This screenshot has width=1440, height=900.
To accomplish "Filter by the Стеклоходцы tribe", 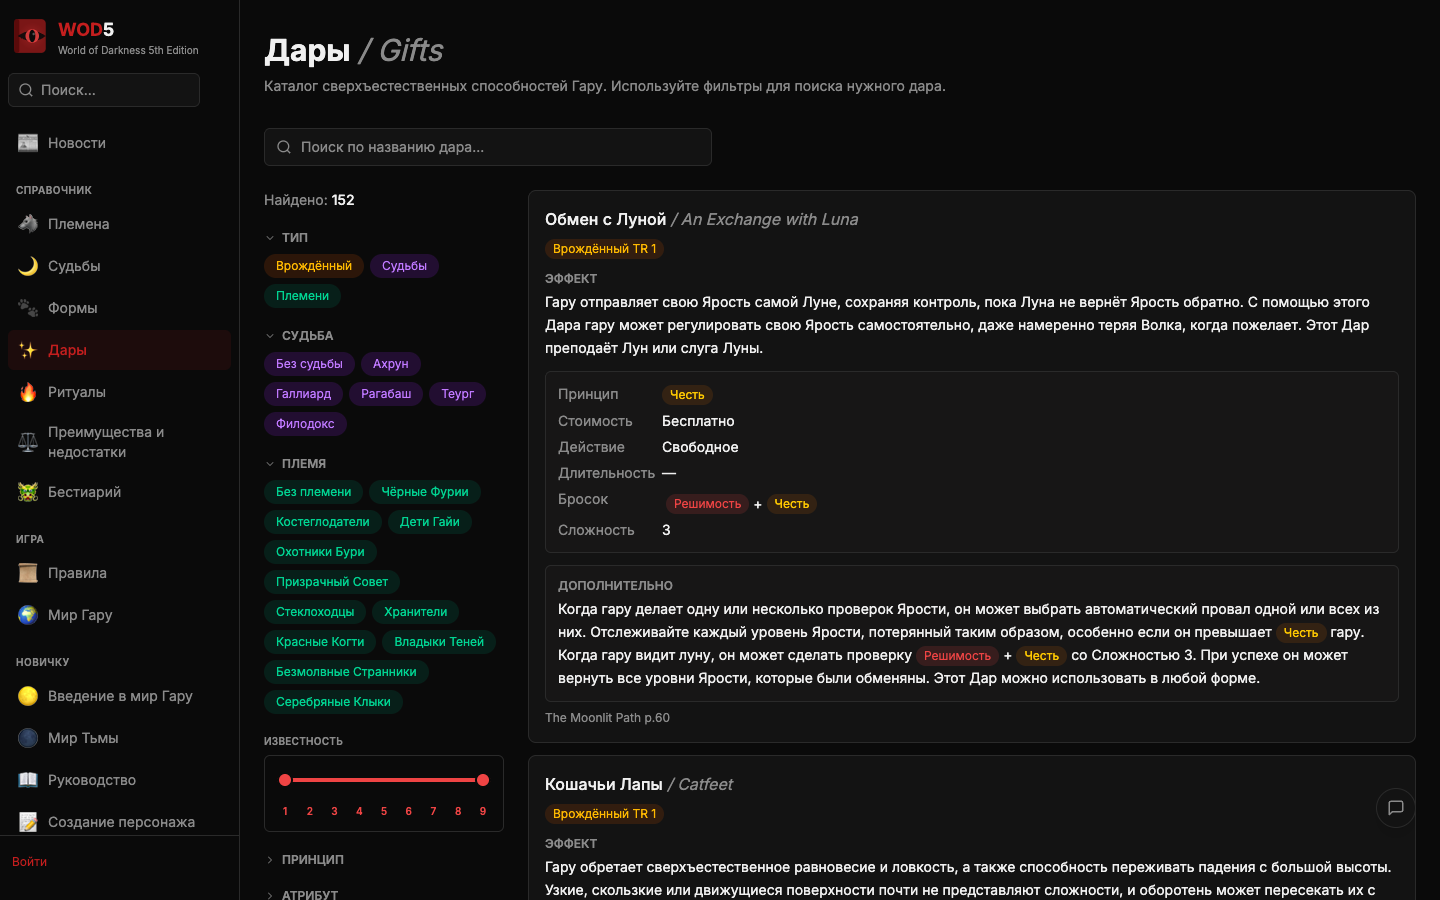I will point(315,612).
